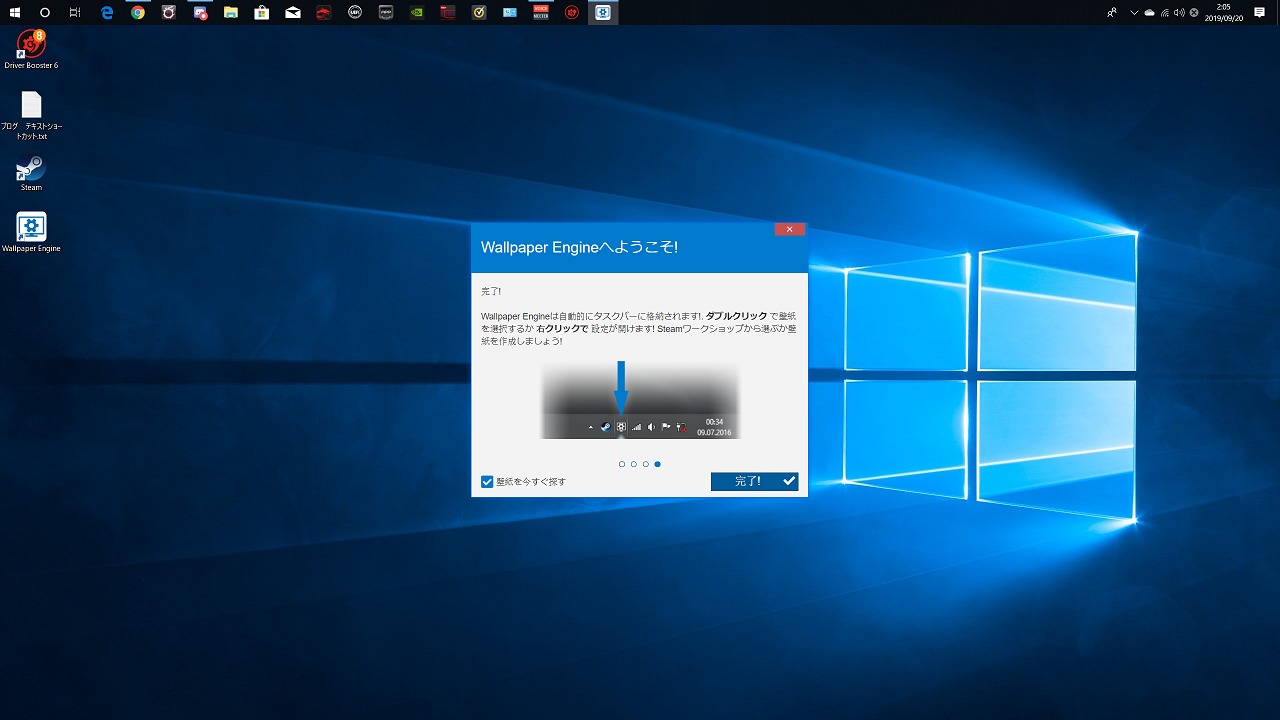Open the clock showing 2:05
Screen dimensions: 1280x720
(x=1223, y=13)
